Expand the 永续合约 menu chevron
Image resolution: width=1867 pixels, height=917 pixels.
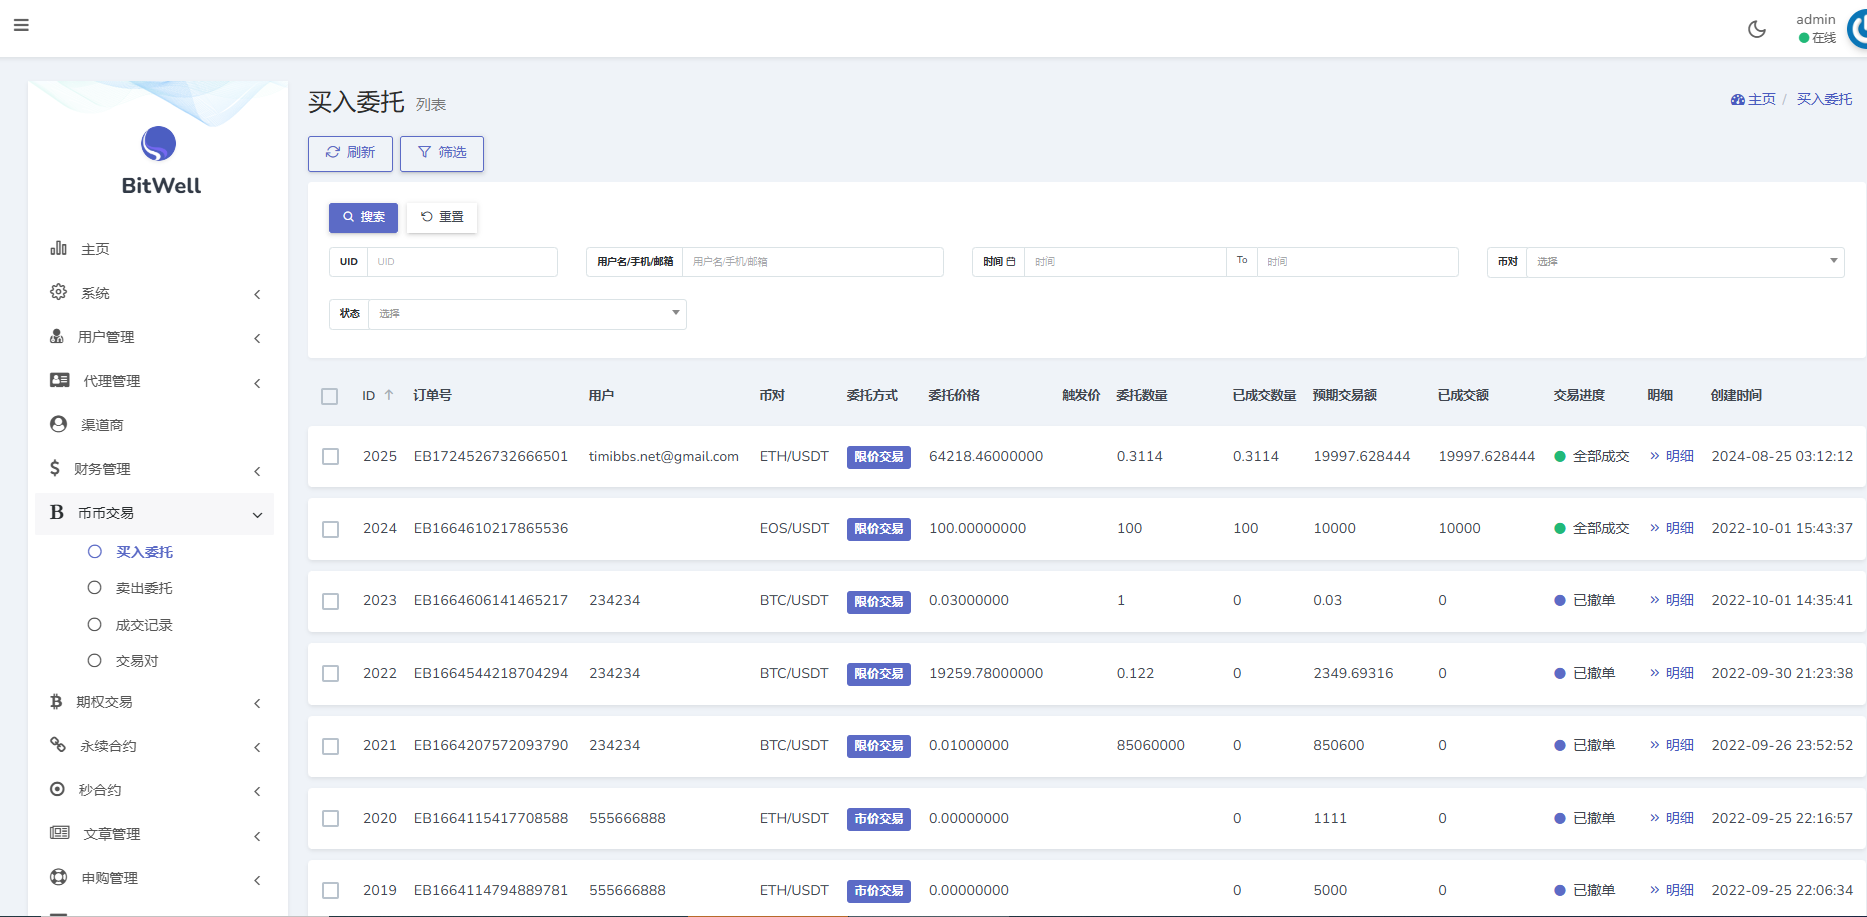click(x=257, y=747)
